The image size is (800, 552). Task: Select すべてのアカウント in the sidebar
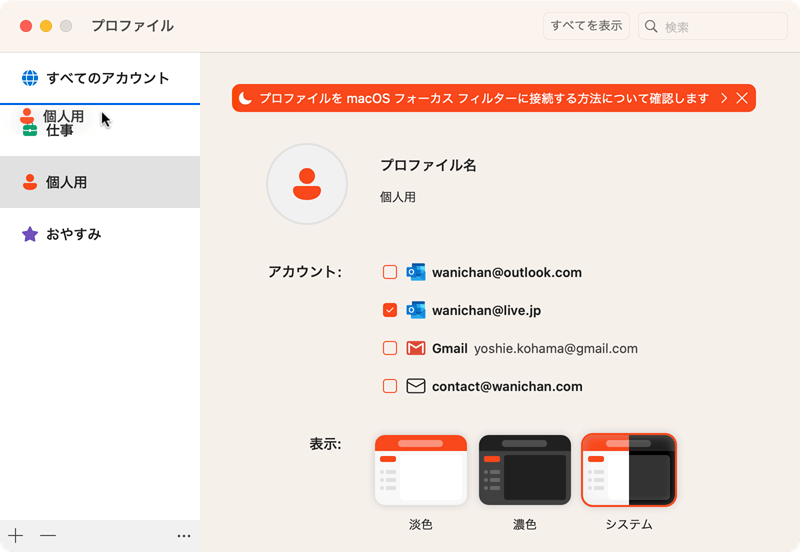100,78
